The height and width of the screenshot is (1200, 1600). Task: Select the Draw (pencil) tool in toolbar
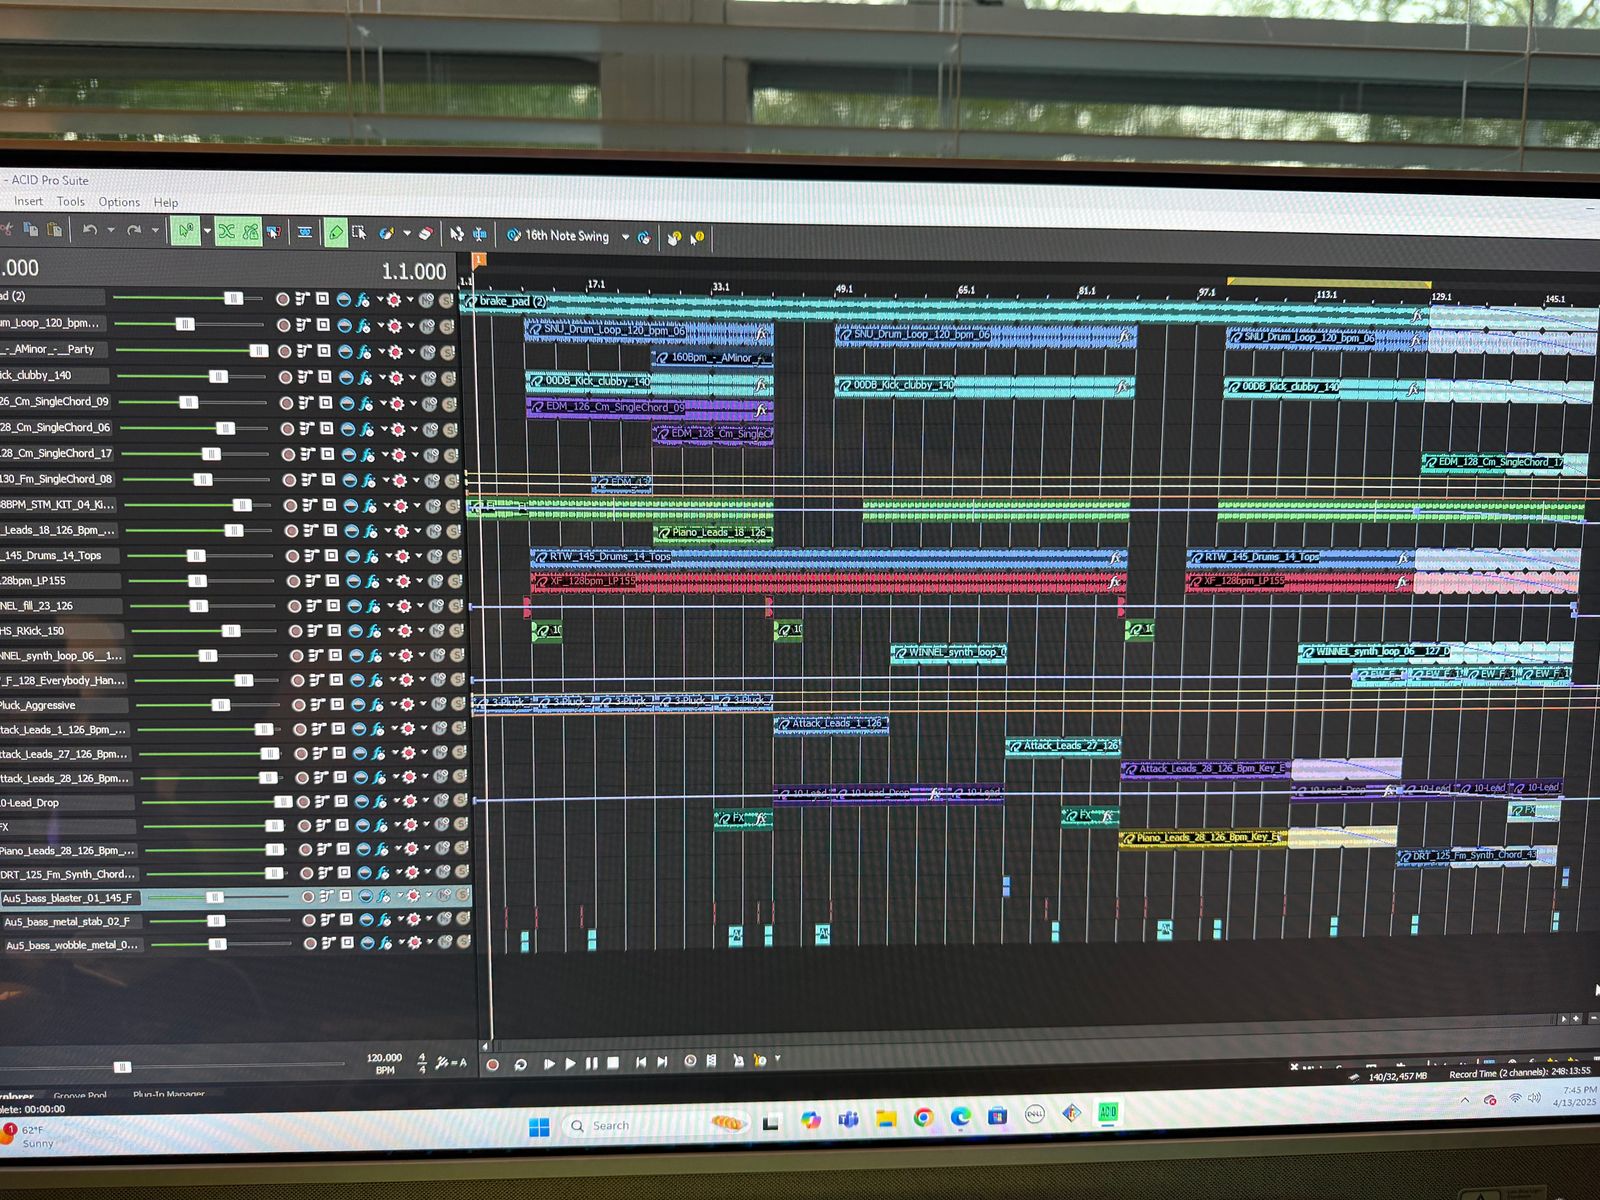(335, 233)
